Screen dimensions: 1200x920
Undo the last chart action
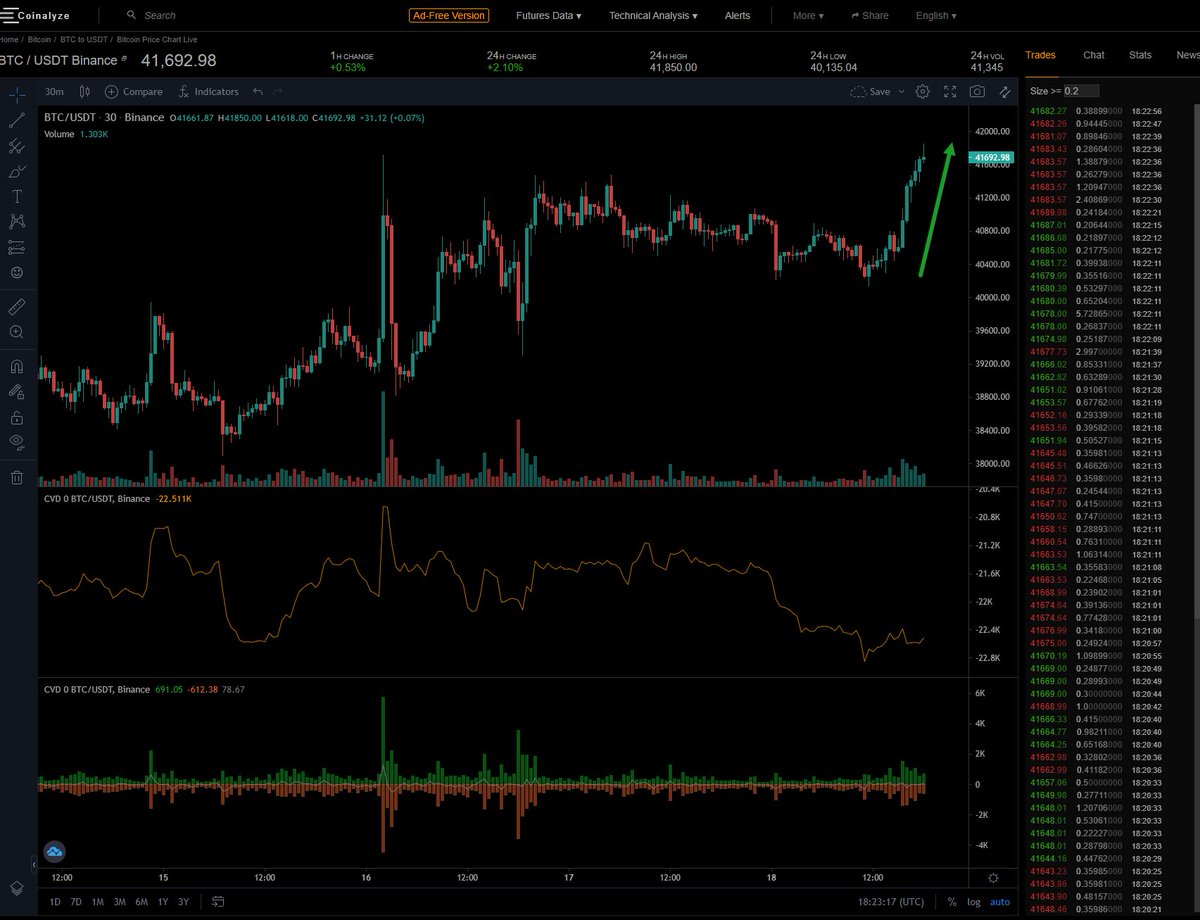pos(258,91)
